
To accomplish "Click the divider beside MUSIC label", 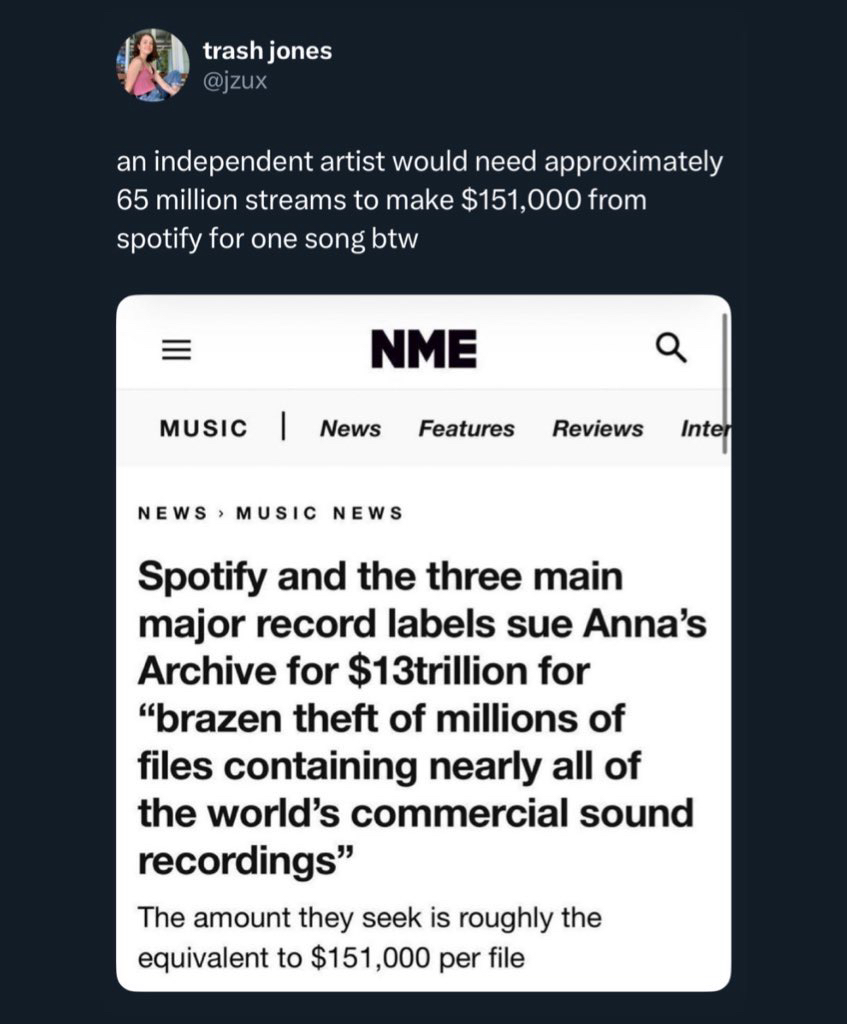I will (284, 427).
